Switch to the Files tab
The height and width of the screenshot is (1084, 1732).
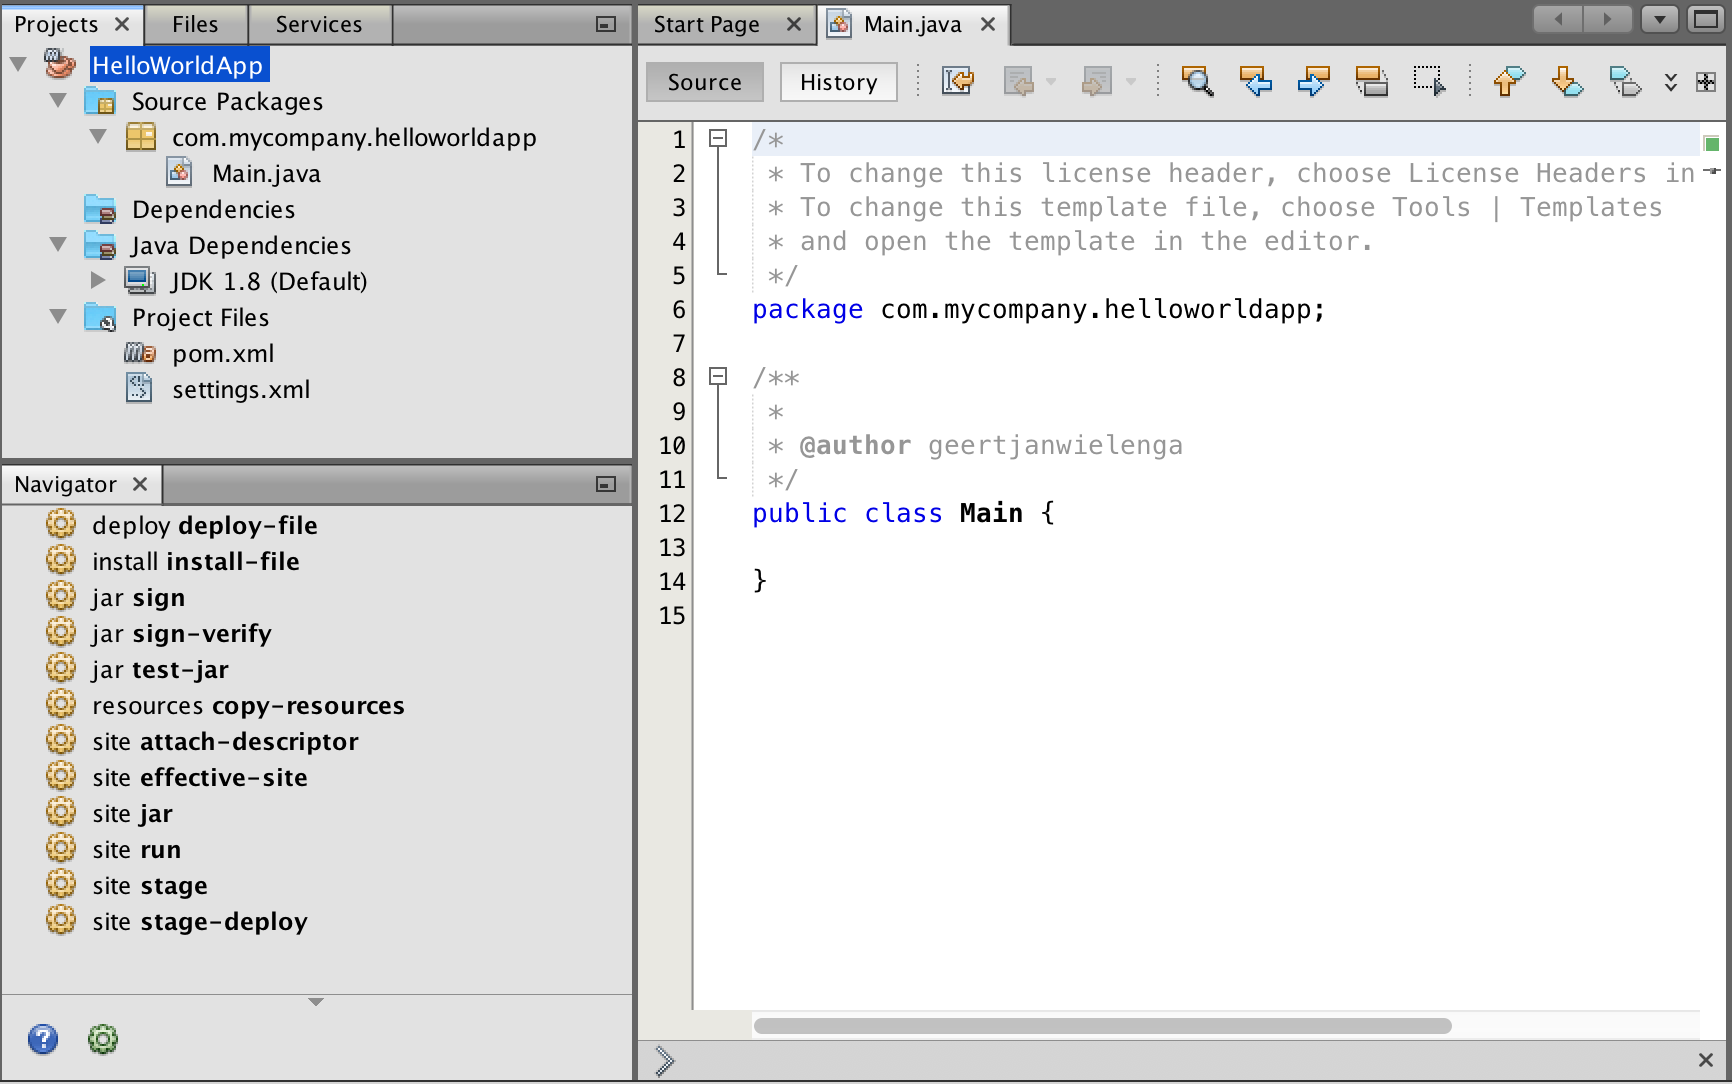tap(195, 24)
